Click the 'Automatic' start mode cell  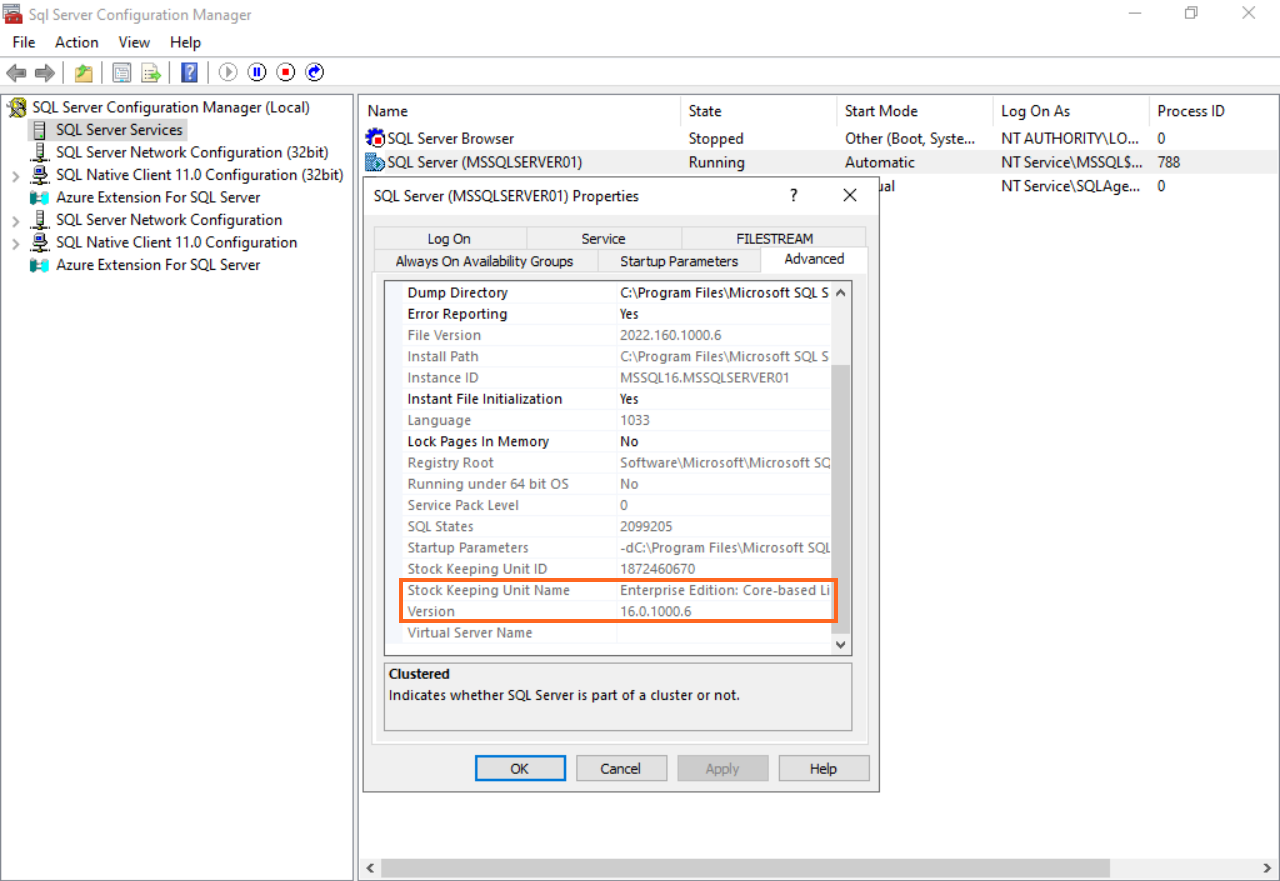click(880, 162)
